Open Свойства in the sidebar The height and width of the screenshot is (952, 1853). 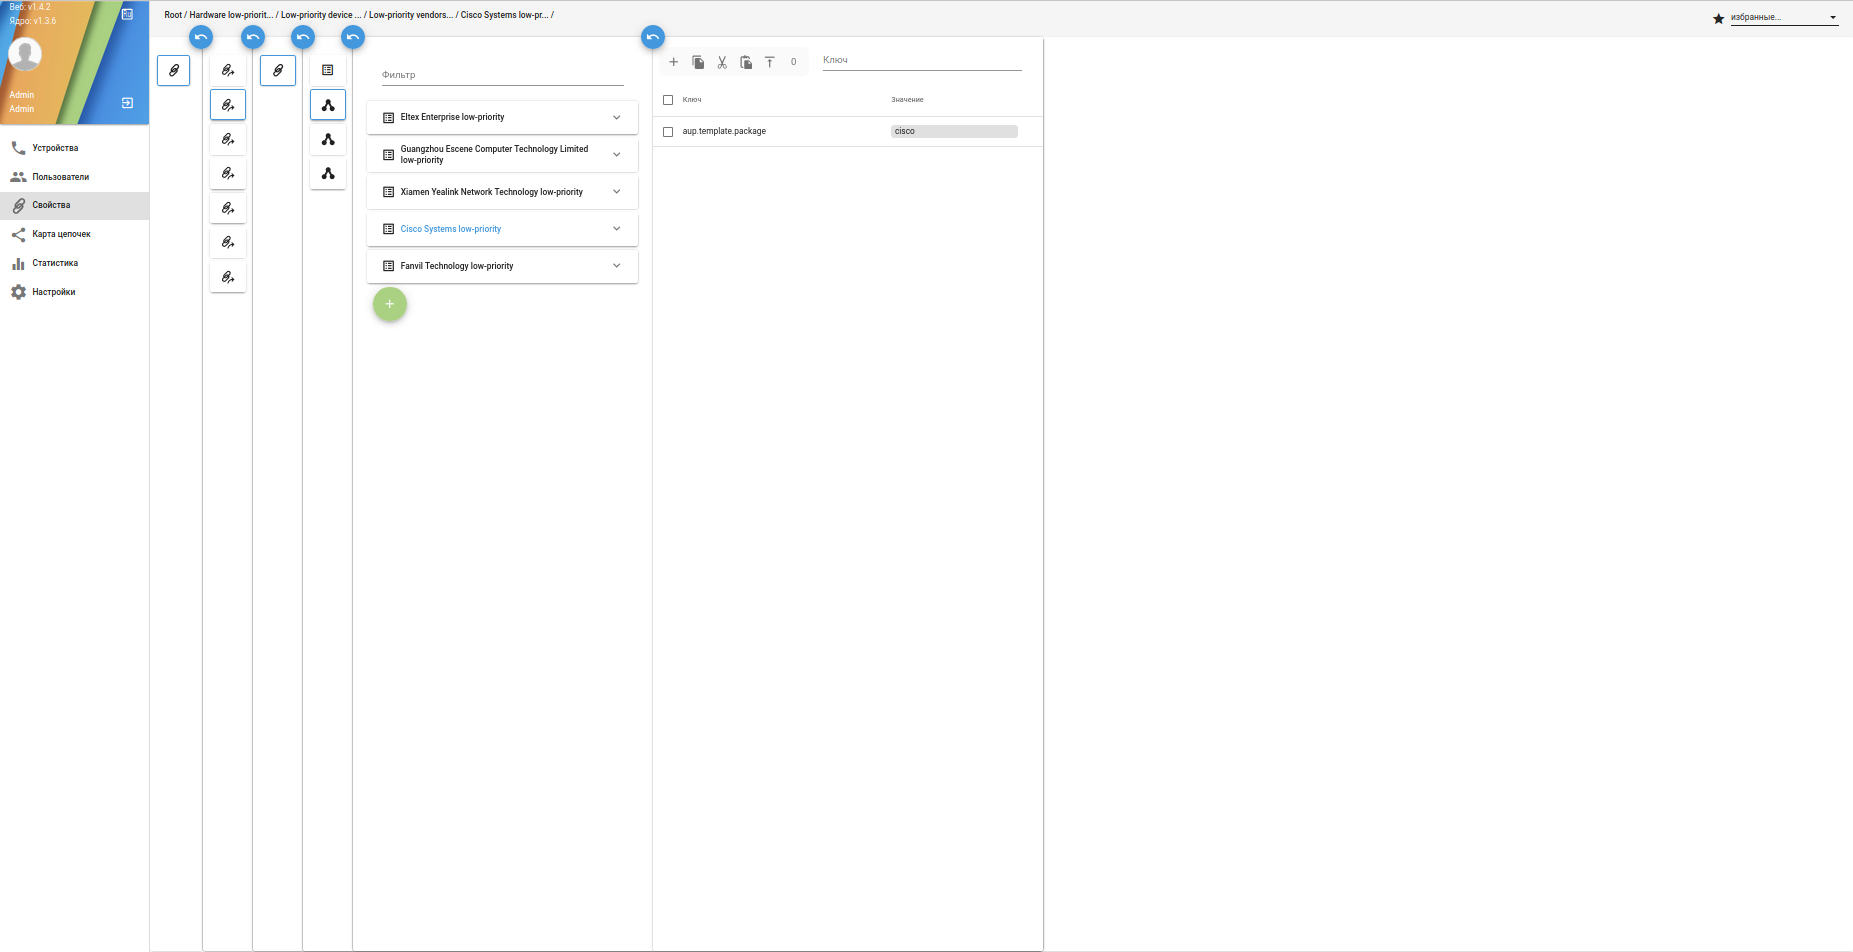pyautogui.click(x=74, y=205)
